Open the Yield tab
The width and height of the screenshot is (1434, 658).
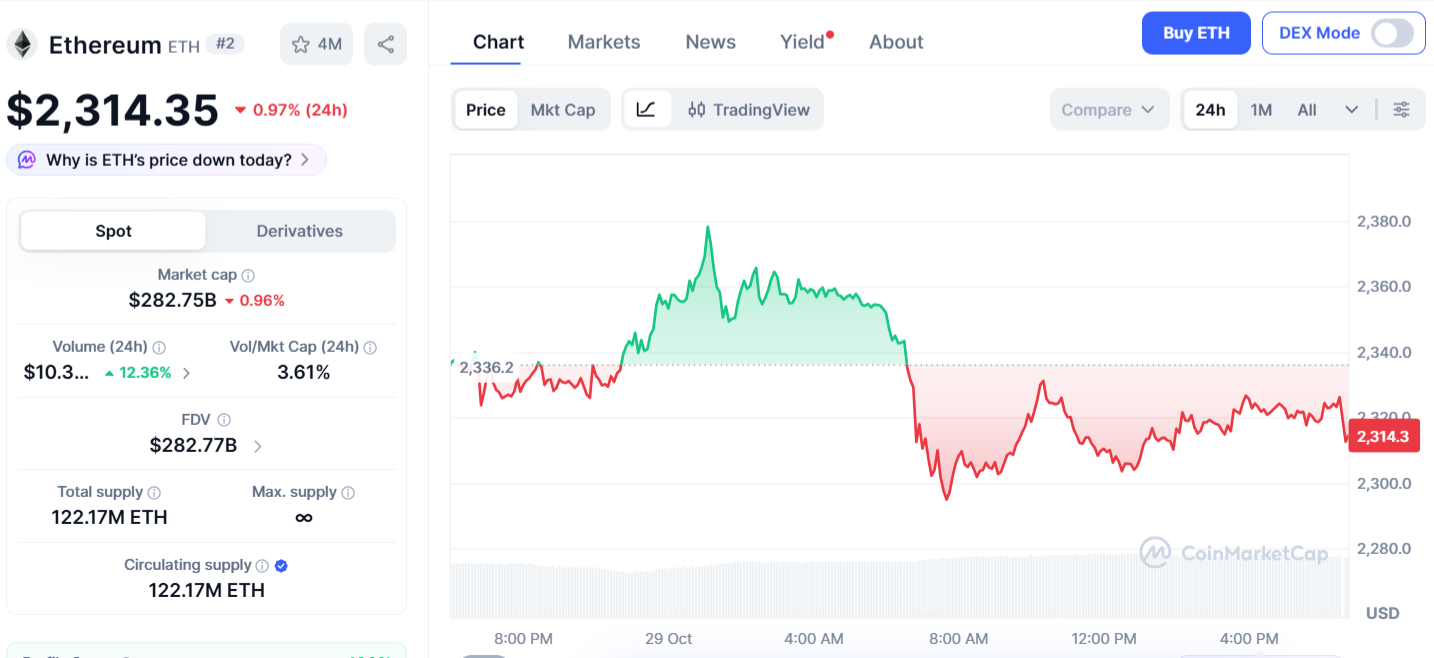pos(804,42)
